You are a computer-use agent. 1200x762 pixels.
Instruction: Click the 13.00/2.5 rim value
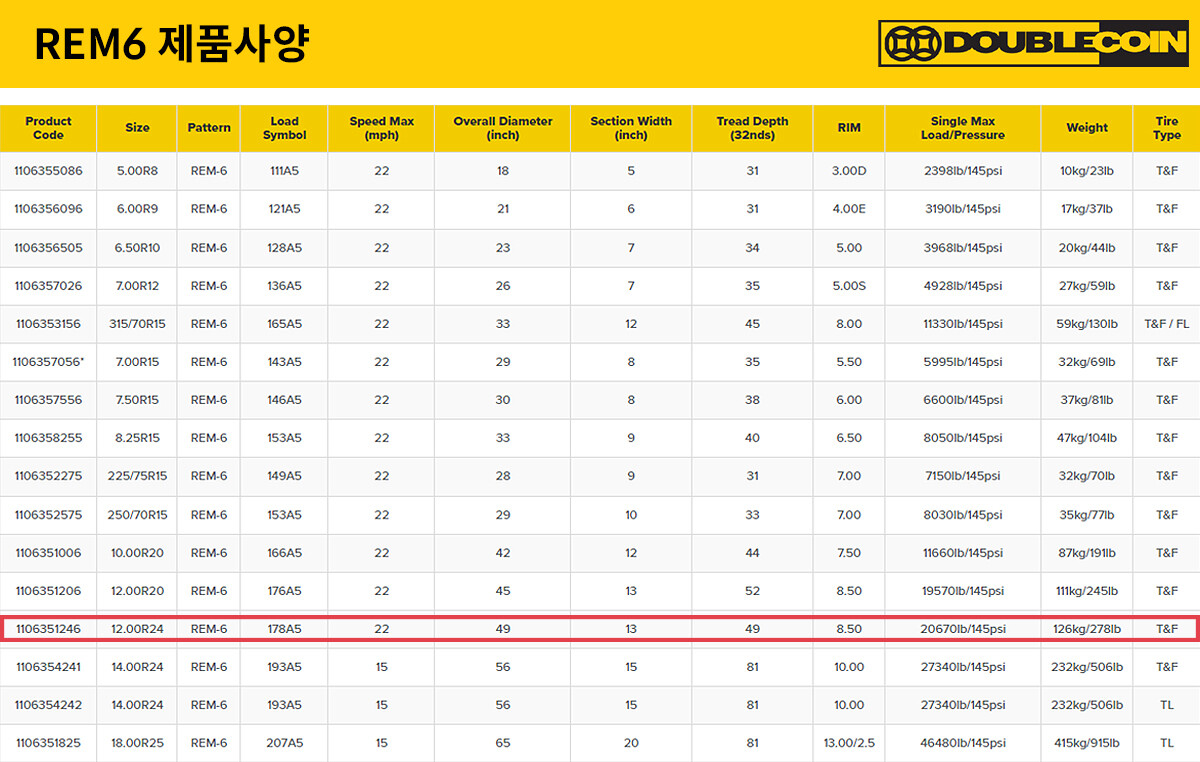pyautogui.click(x=848, y=743)
